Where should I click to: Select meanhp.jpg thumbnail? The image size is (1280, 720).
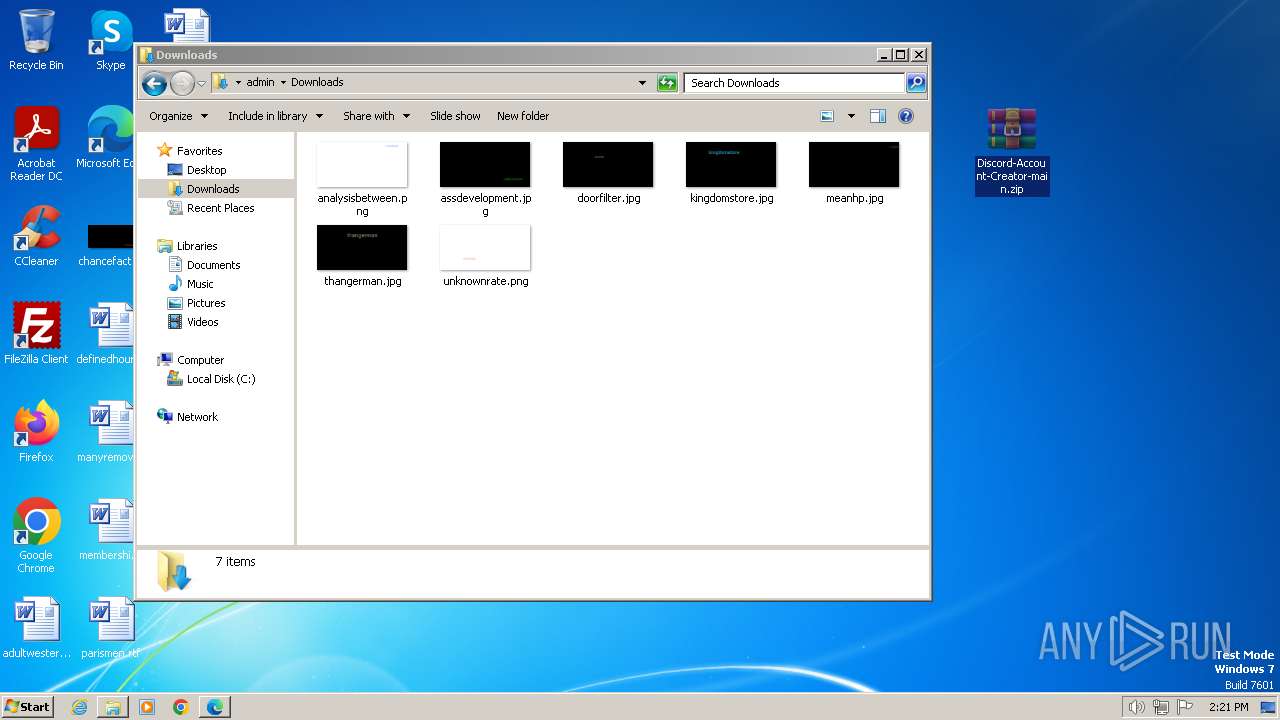tap(854, 165)
